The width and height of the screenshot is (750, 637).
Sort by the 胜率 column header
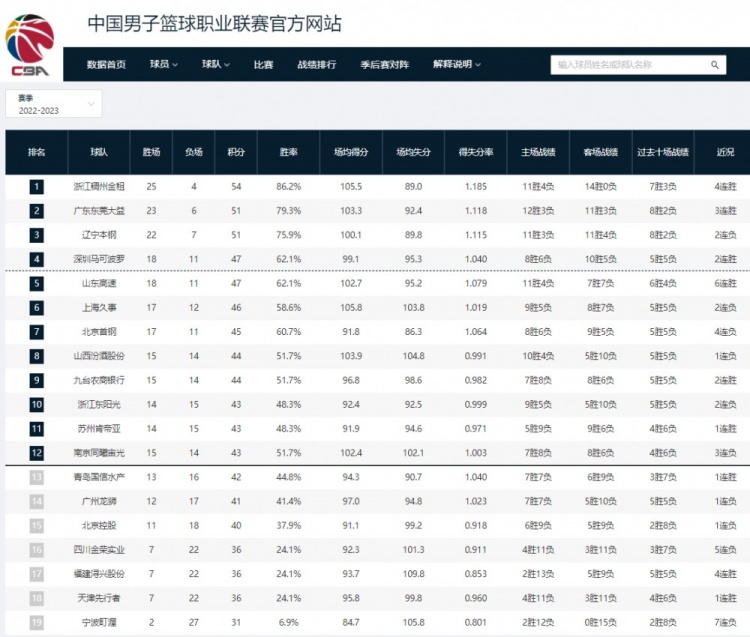[x=288, y=152]
